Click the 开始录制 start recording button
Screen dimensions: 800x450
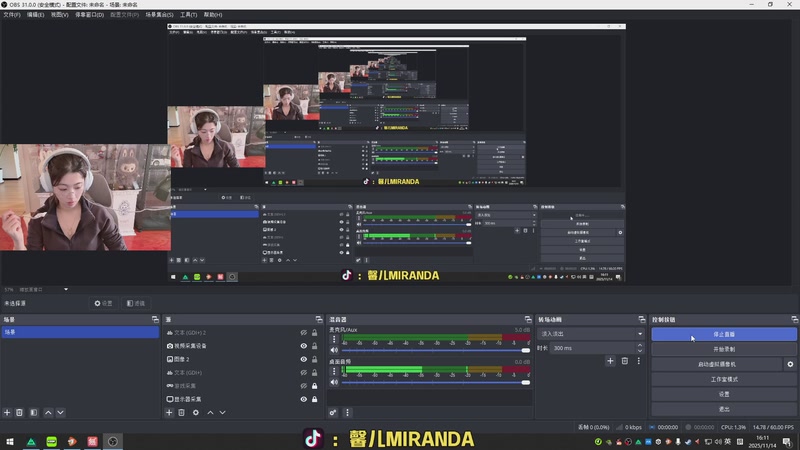tap(724, 349)
